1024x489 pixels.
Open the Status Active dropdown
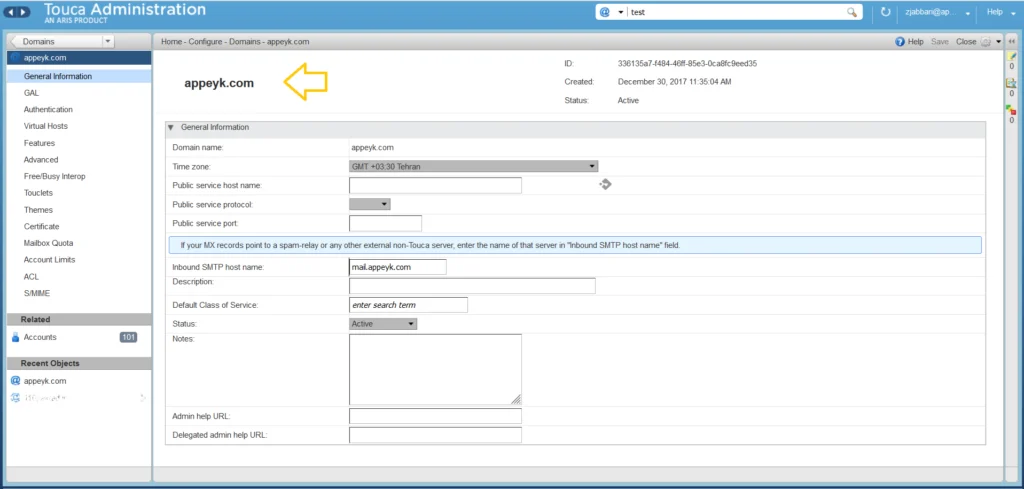(383, 324)
